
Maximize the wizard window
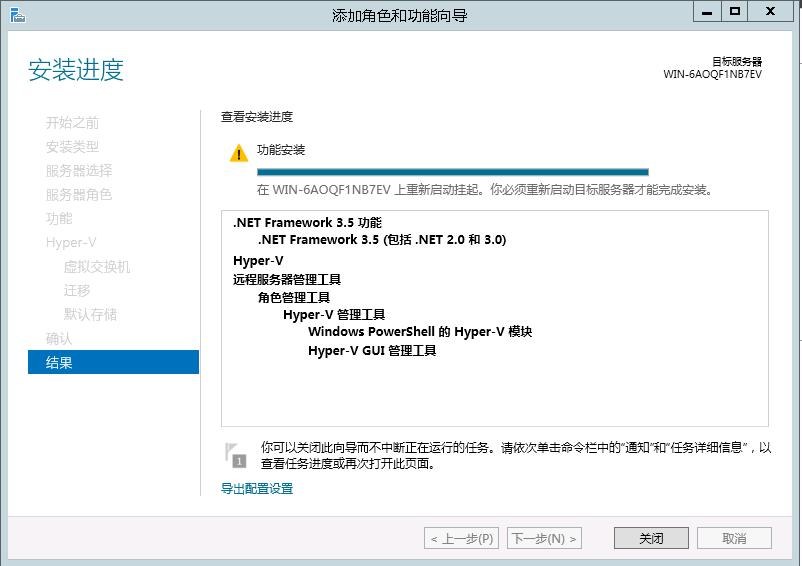(735, 11)
